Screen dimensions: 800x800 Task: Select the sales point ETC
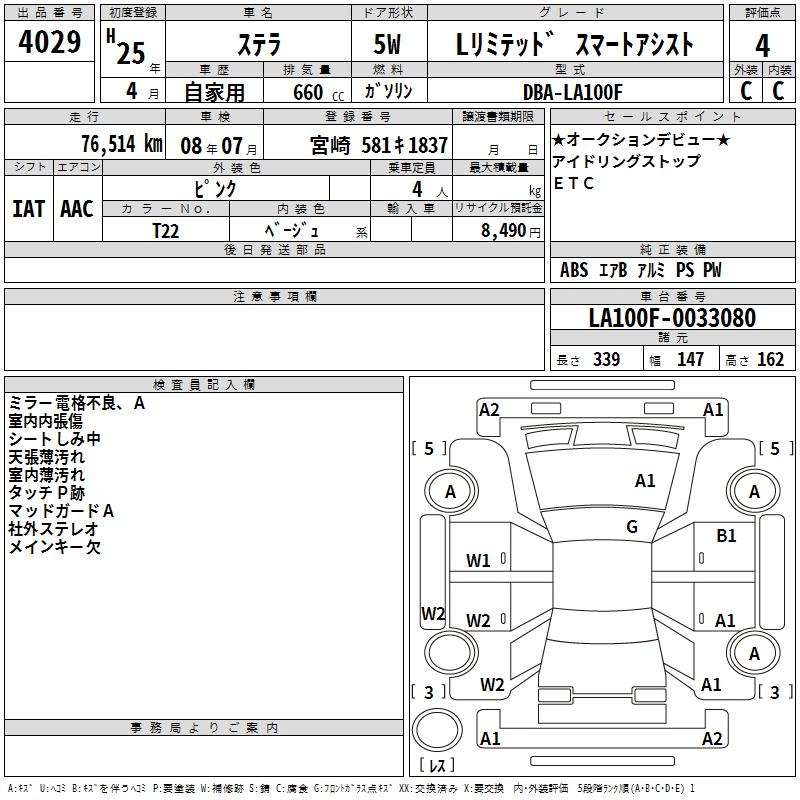pos(573,183)
